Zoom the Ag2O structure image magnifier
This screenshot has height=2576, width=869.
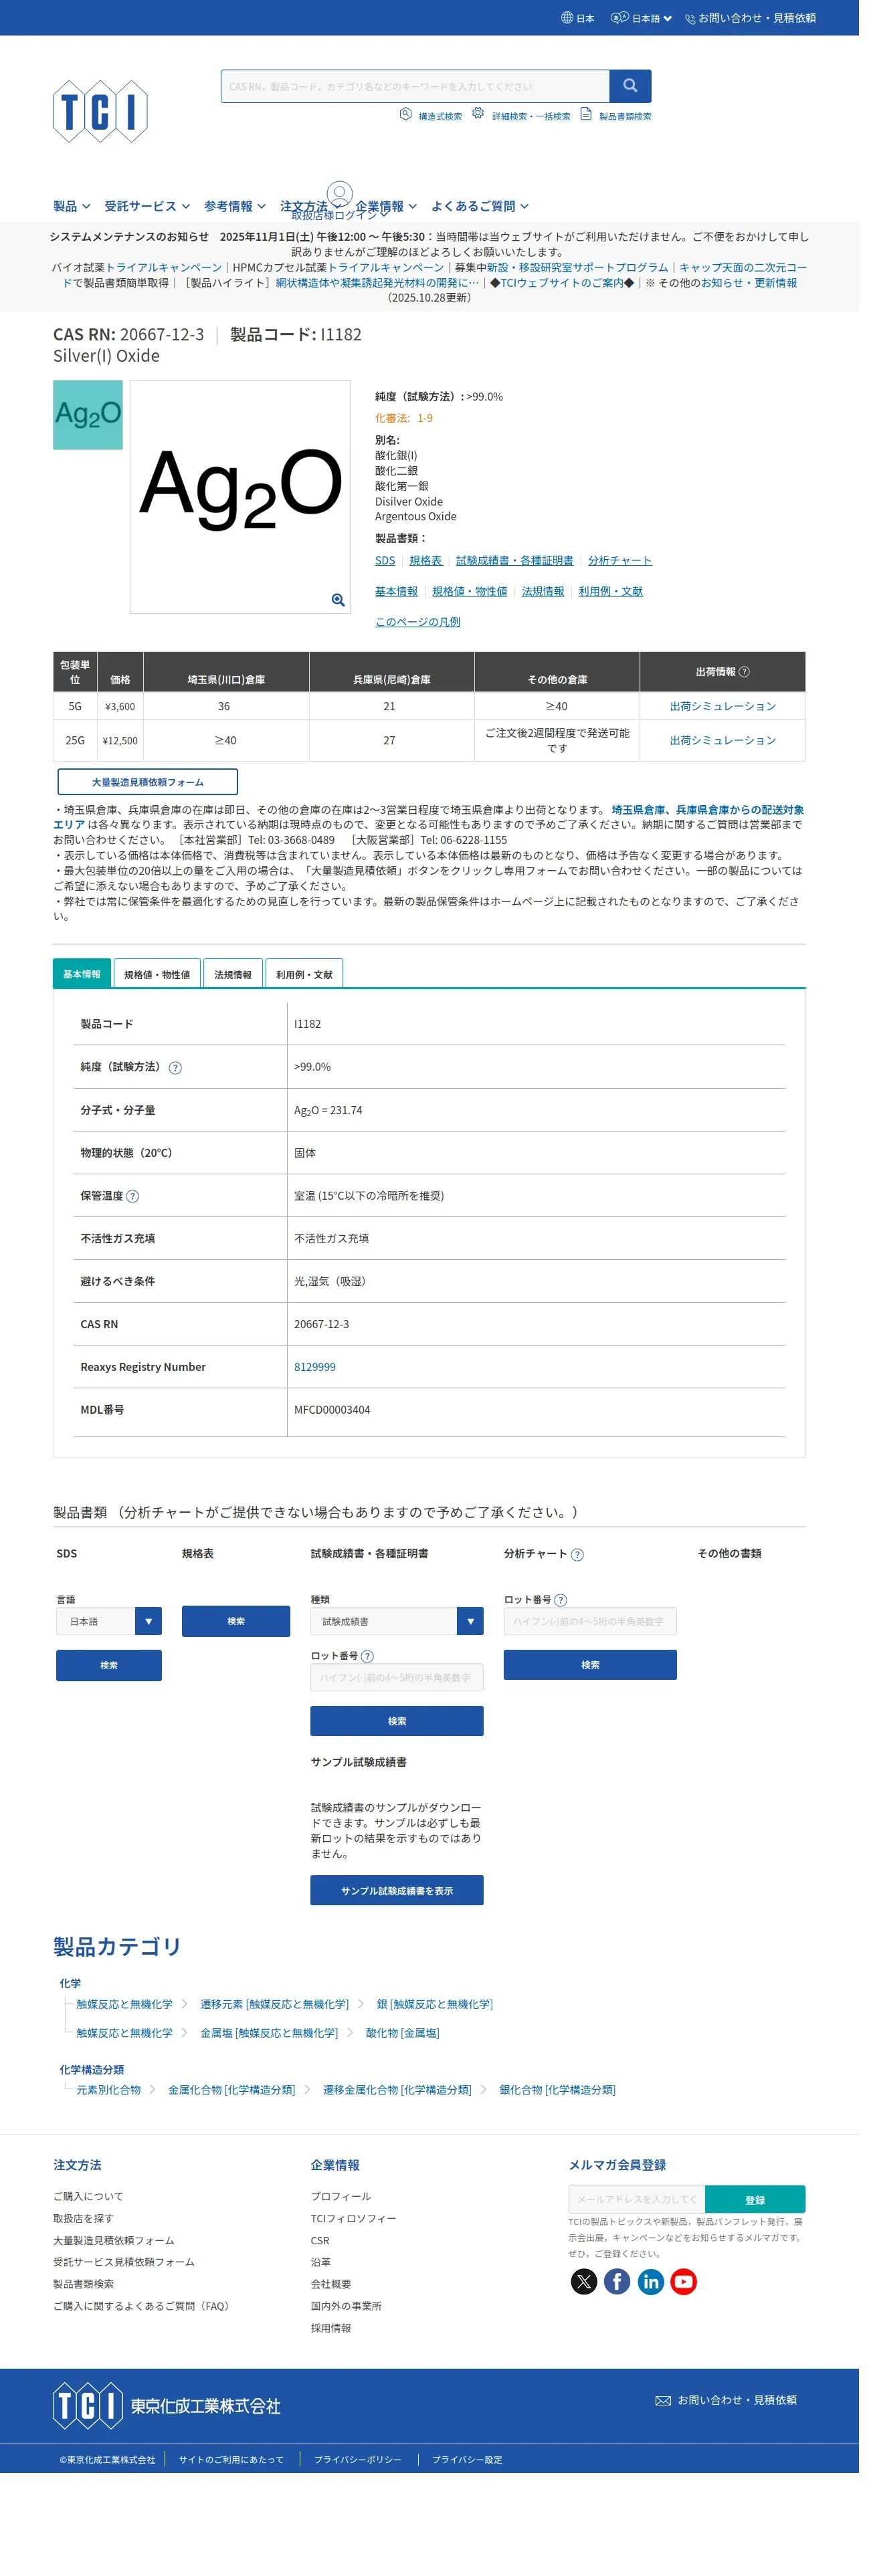338,600
